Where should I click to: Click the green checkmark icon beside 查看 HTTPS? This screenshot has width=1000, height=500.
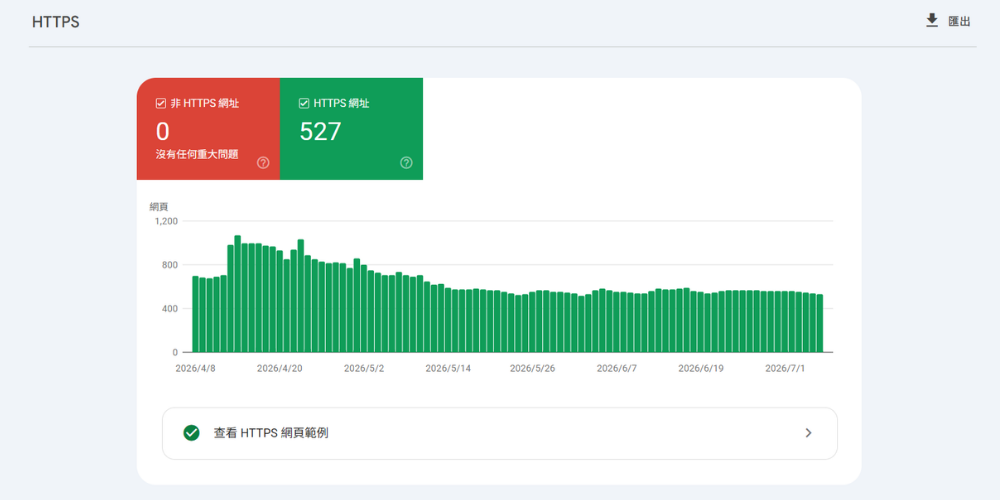point(191,433)
